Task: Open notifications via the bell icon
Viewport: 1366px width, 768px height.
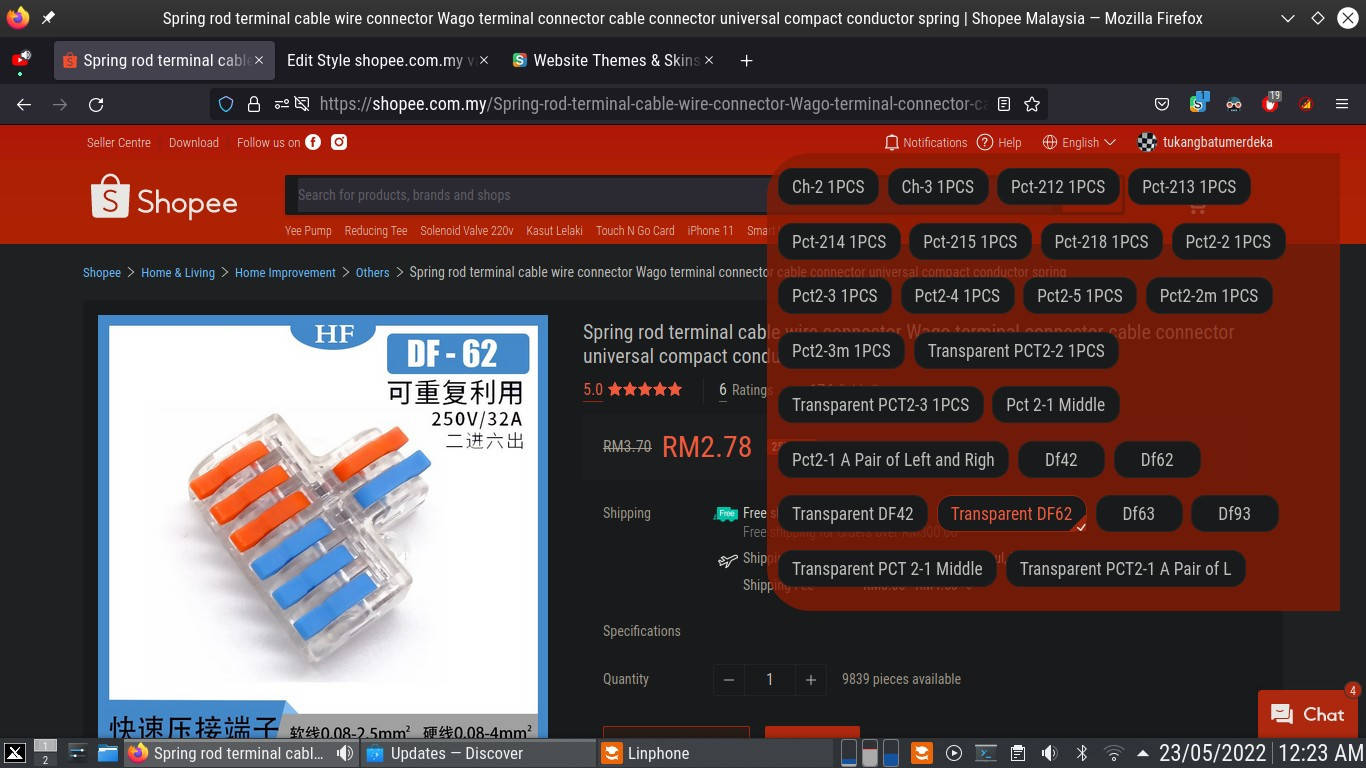Action: point(891,142)
